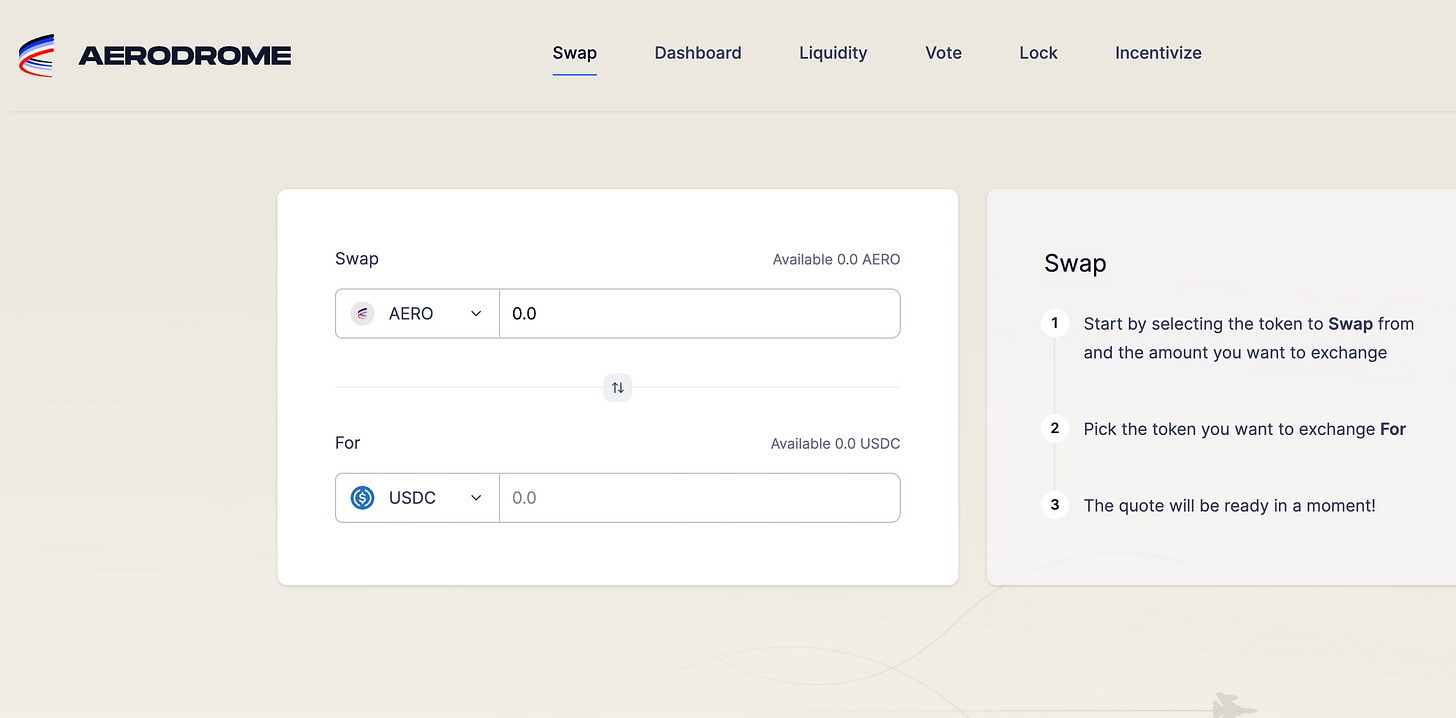Click the Available 0.0 AERO balance

[x=836, y=259]
